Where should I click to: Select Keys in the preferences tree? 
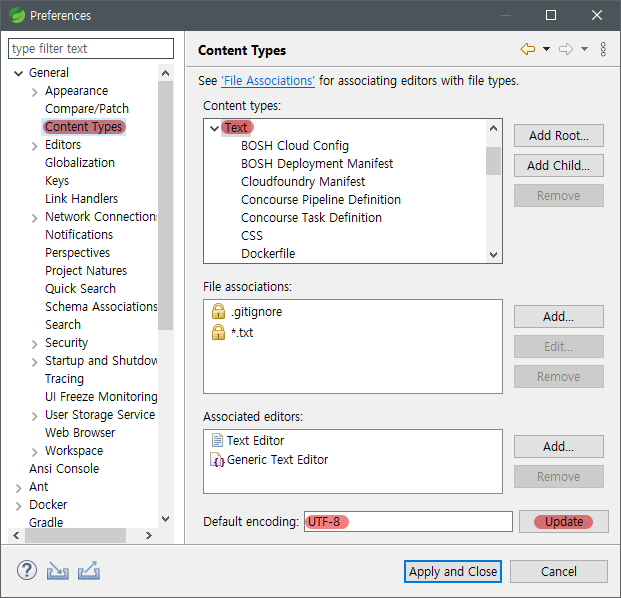point(57,181)
